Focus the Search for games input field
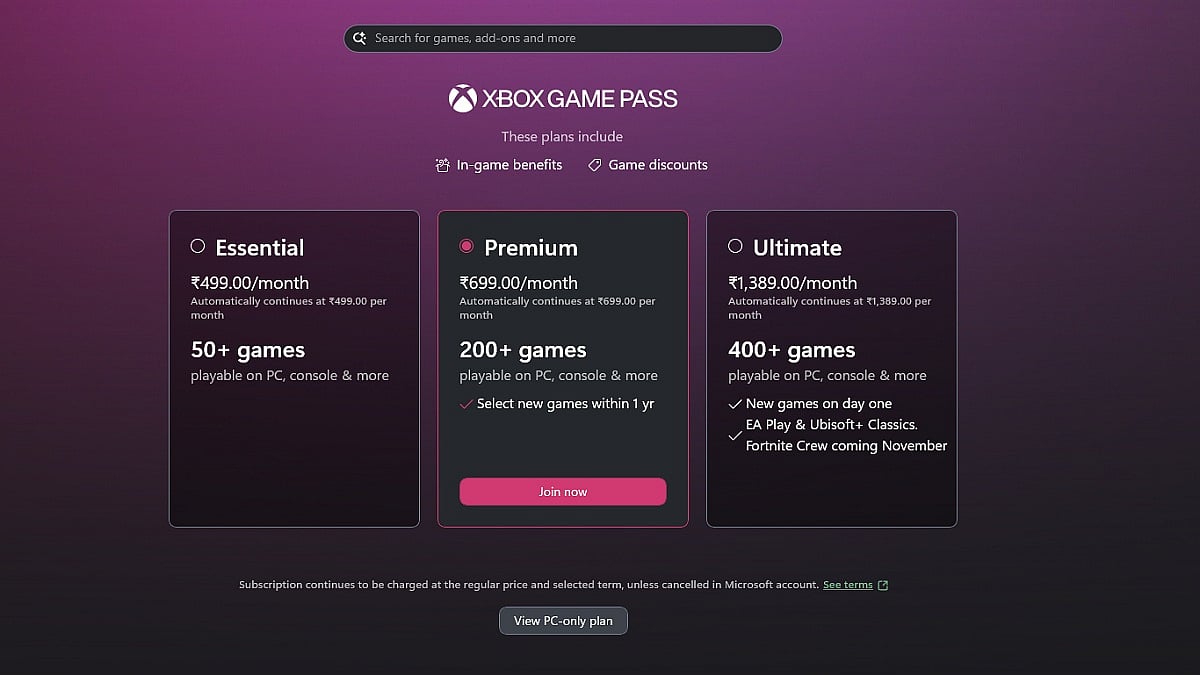Viewport: 1200px width, 675px height. [x=570, y=38]
